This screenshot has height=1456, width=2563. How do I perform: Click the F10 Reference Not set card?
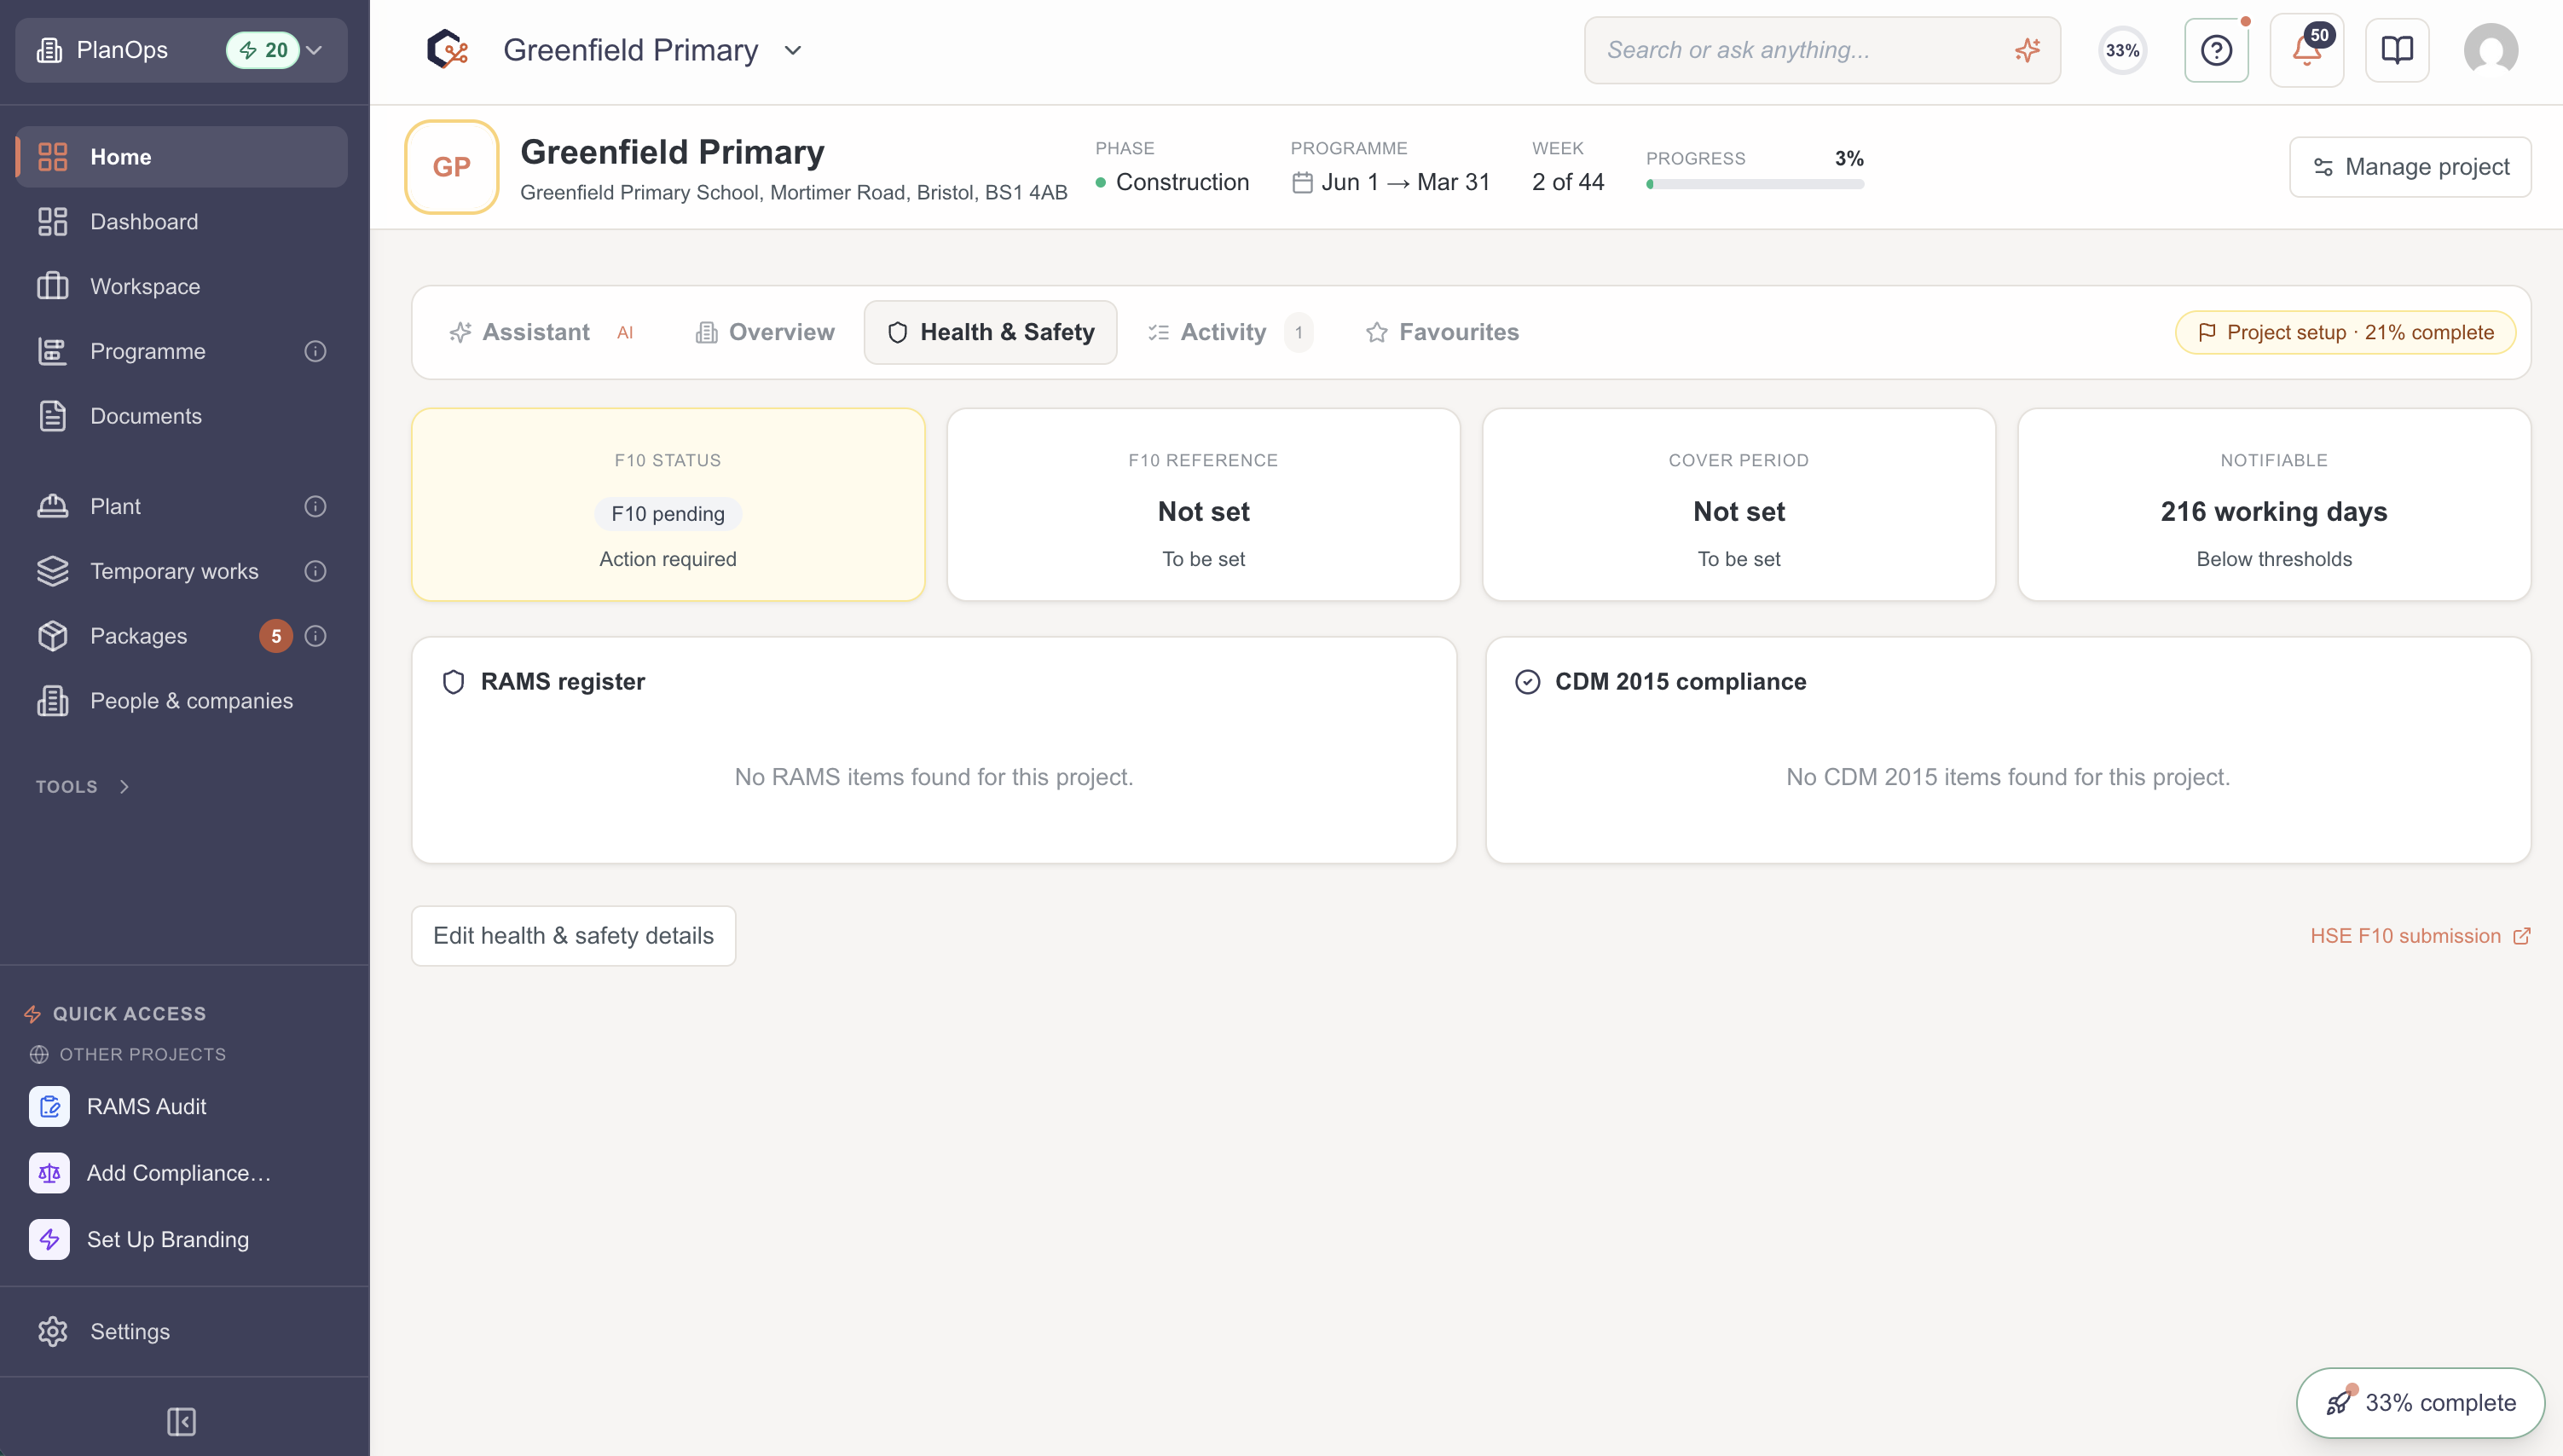1203,505
